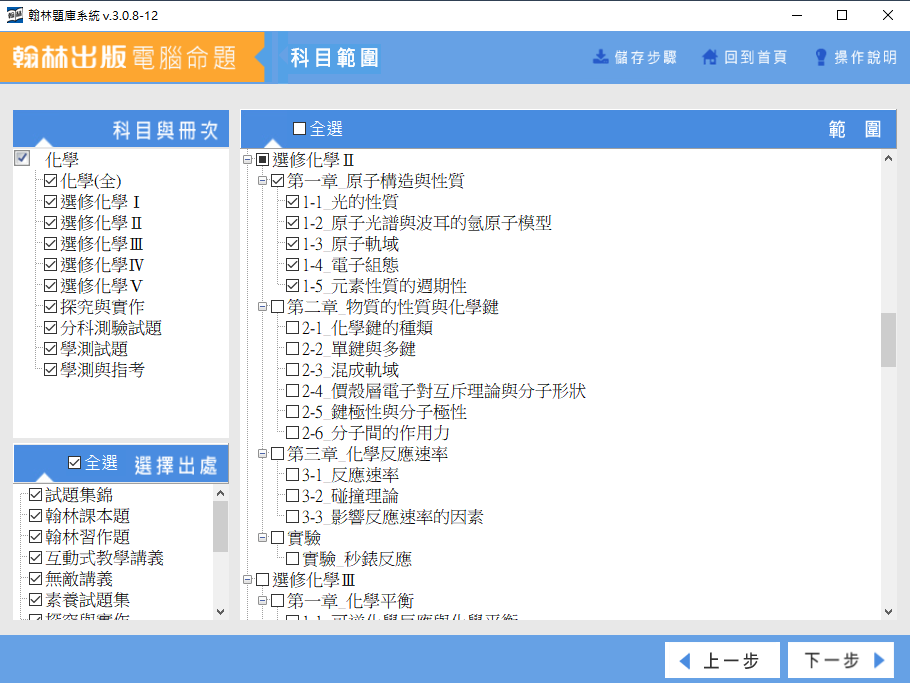Click the 範圍 tree scrollbar thumb

tap(888, 340)
